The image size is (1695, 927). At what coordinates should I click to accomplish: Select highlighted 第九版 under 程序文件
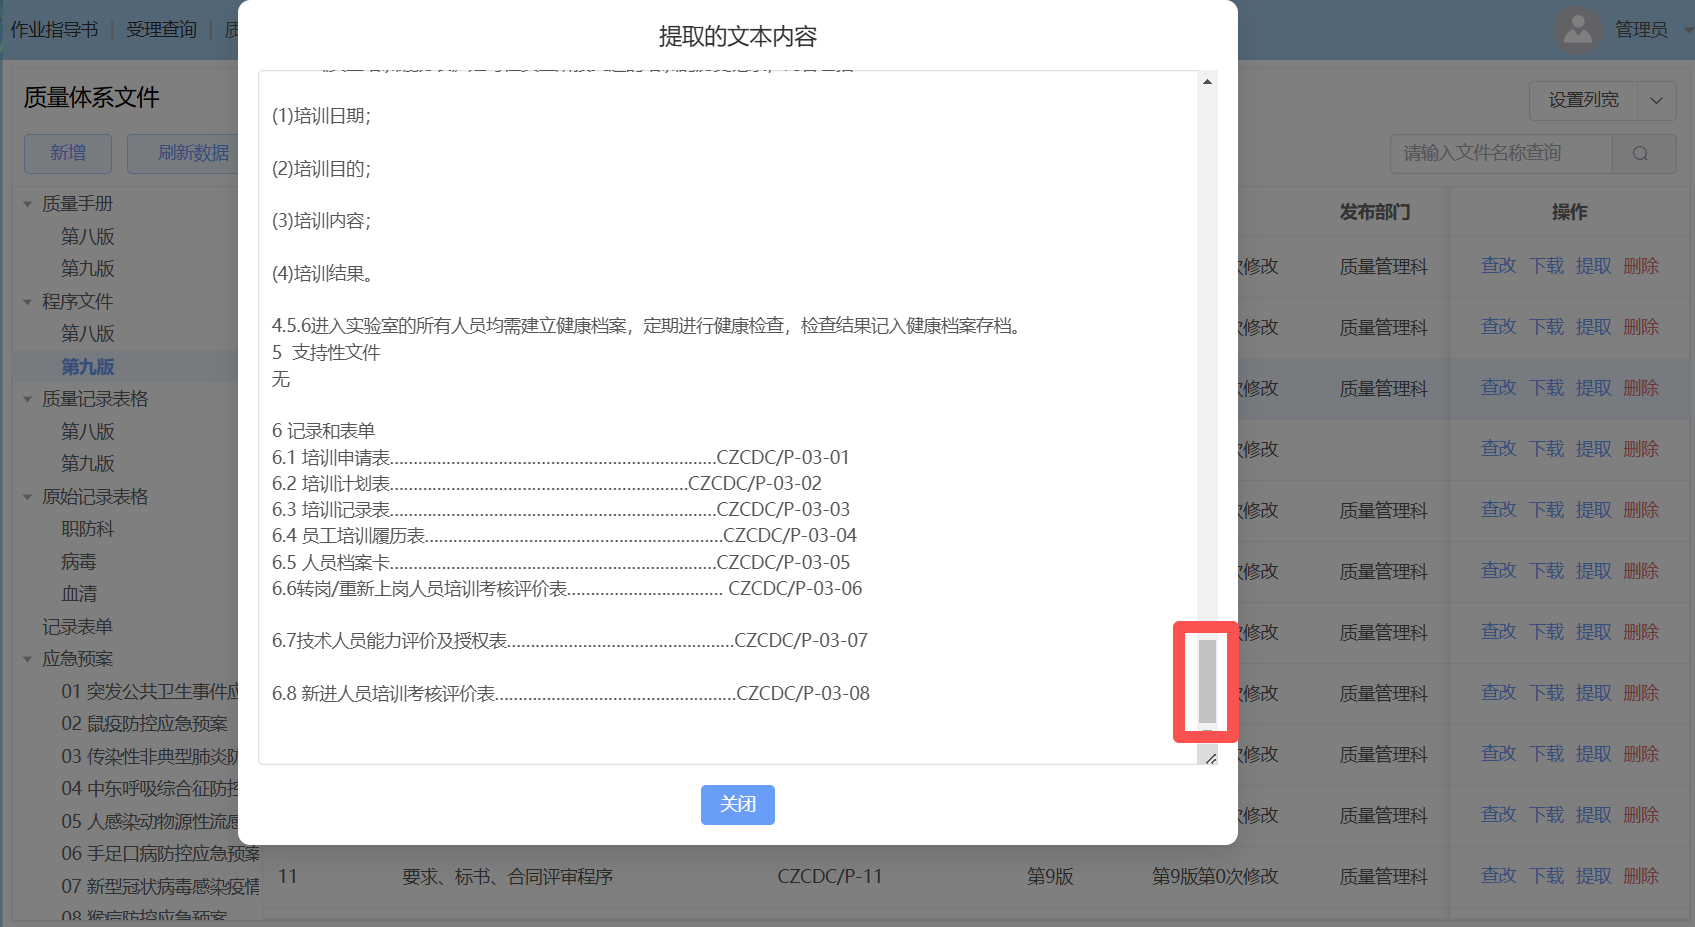88,366
